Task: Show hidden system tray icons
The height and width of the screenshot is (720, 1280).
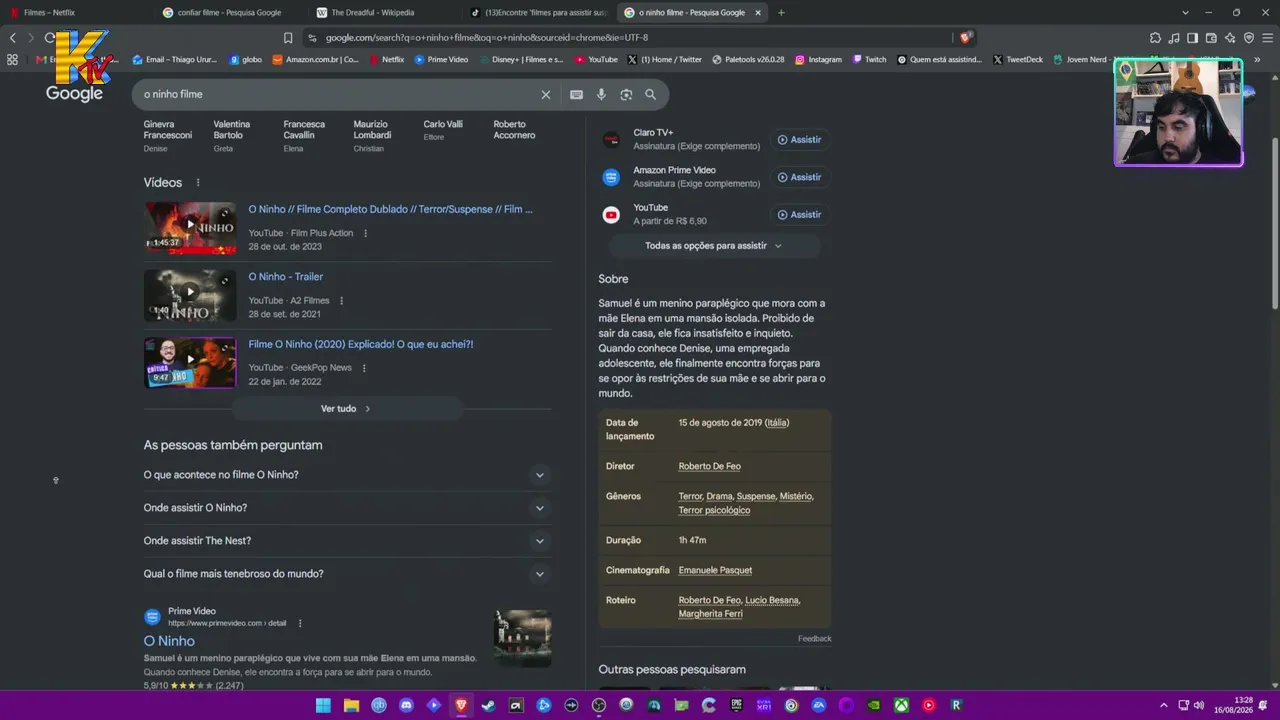Action: point(1163,705)
